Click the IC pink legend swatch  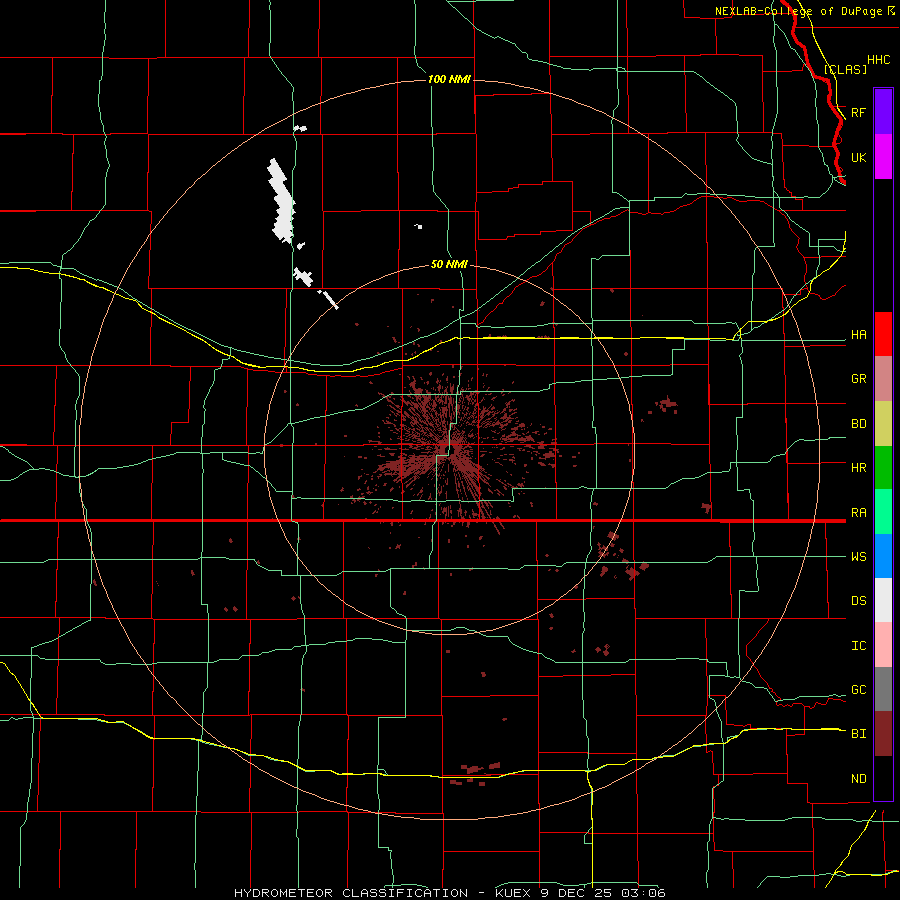pyautogui.click(x=883, y=645)
